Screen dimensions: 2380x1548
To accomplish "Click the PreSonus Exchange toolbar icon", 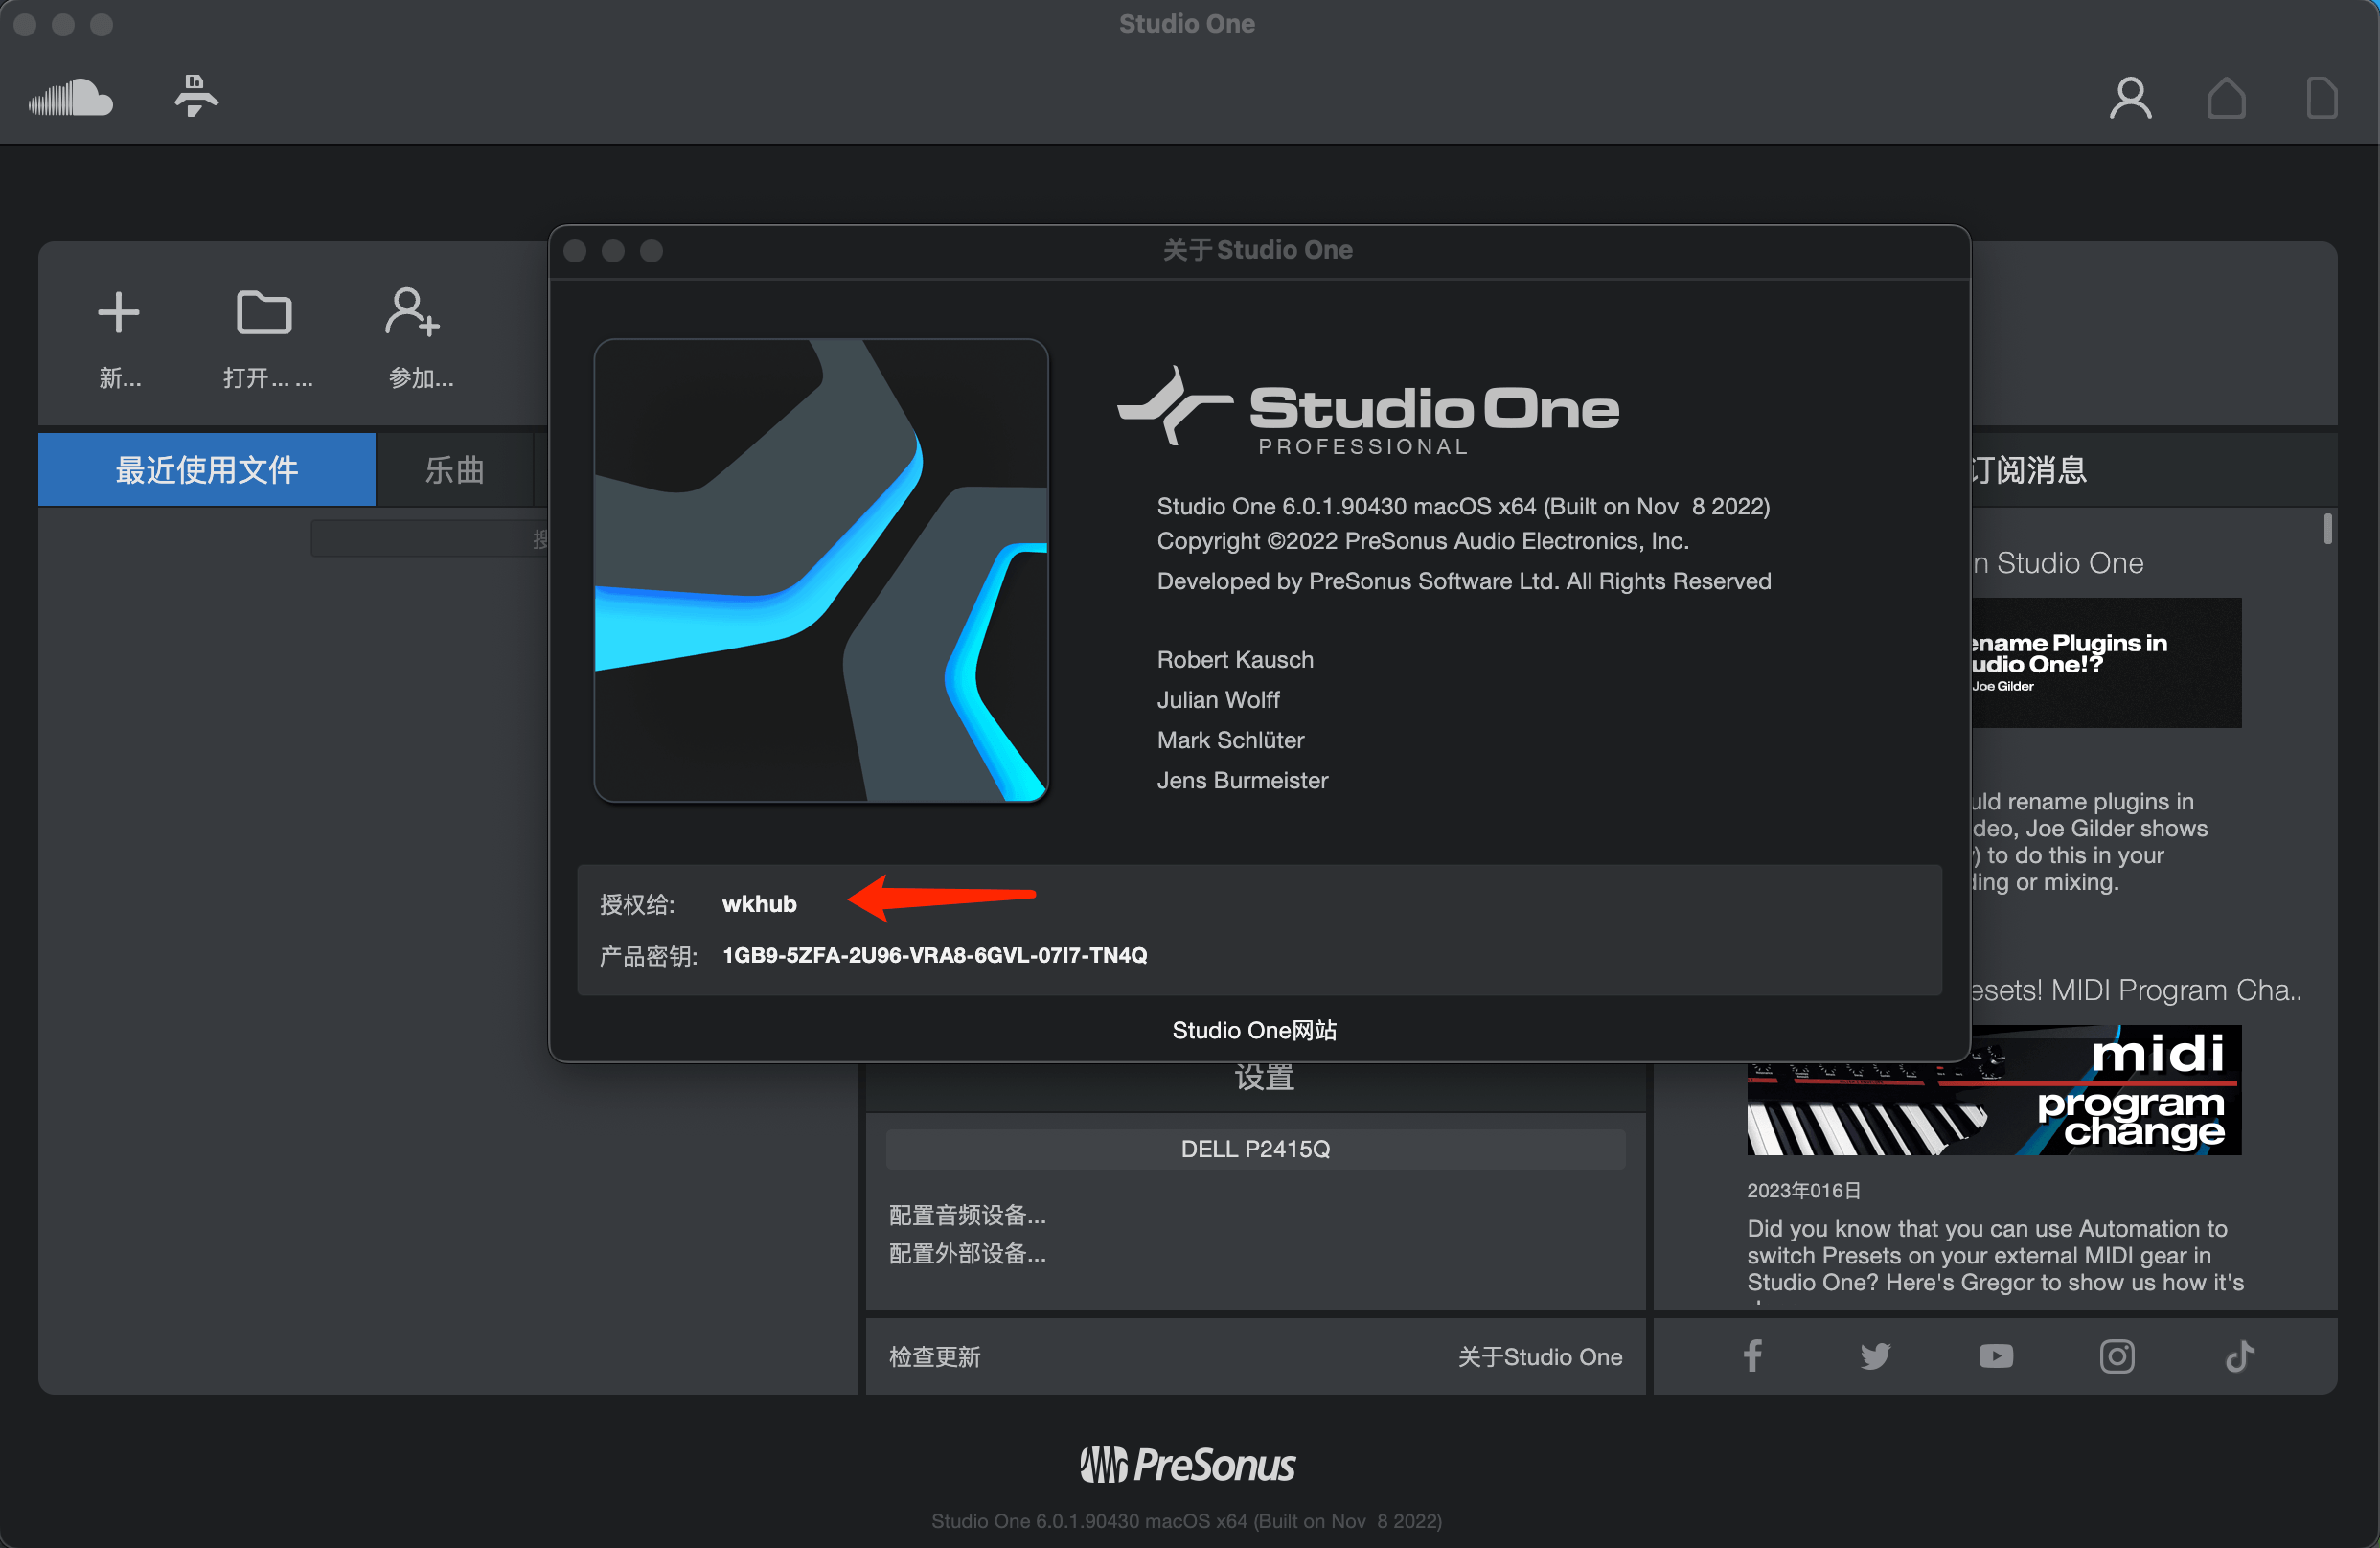I will (x=195, y=96).
